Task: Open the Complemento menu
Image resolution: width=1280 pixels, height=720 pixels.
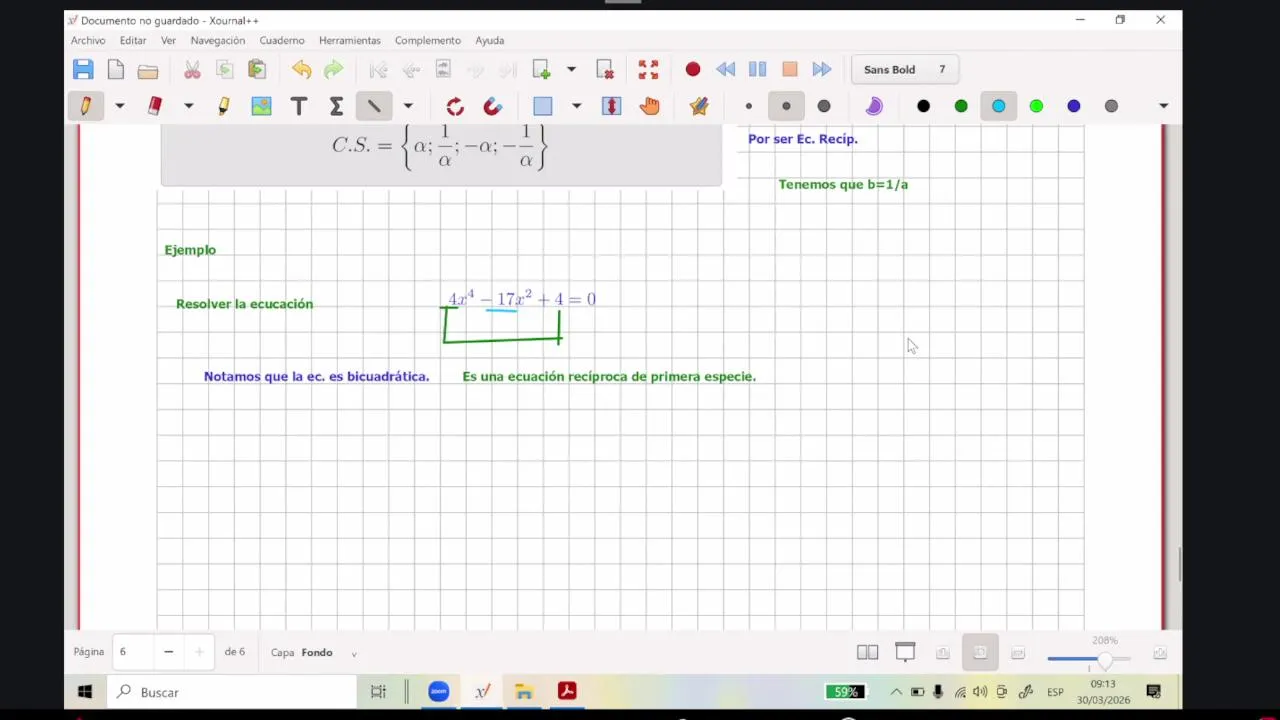Action: coord(428,40)
